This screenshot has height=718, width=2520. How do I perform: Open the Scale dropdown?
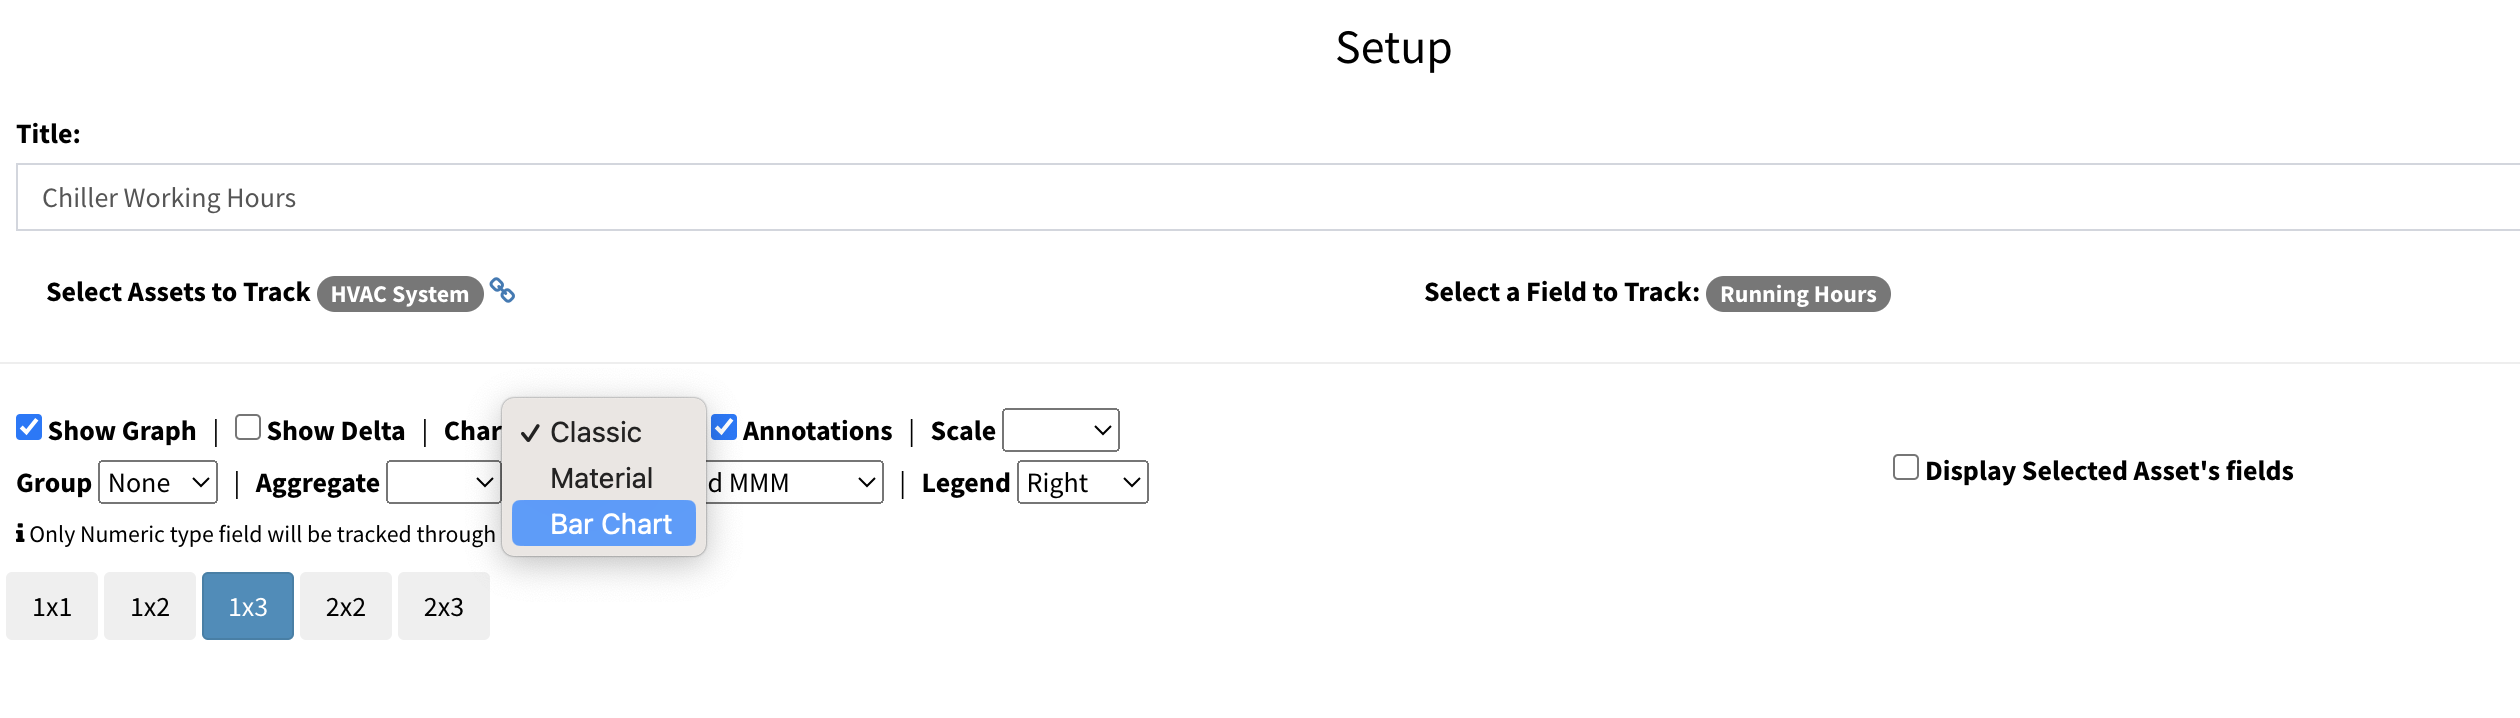1060,431
